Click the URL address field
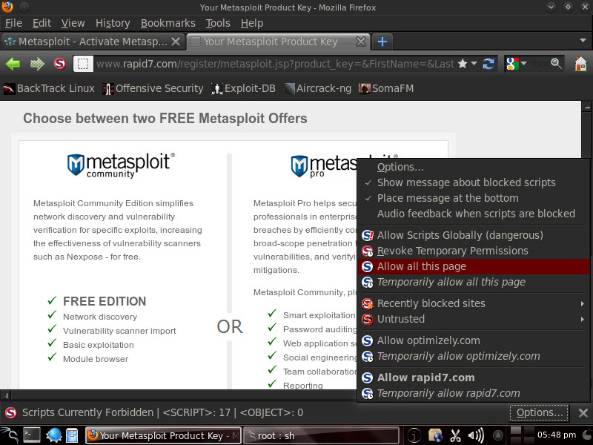The height and width of the screenshot is (445, 593). coord(275,64)
